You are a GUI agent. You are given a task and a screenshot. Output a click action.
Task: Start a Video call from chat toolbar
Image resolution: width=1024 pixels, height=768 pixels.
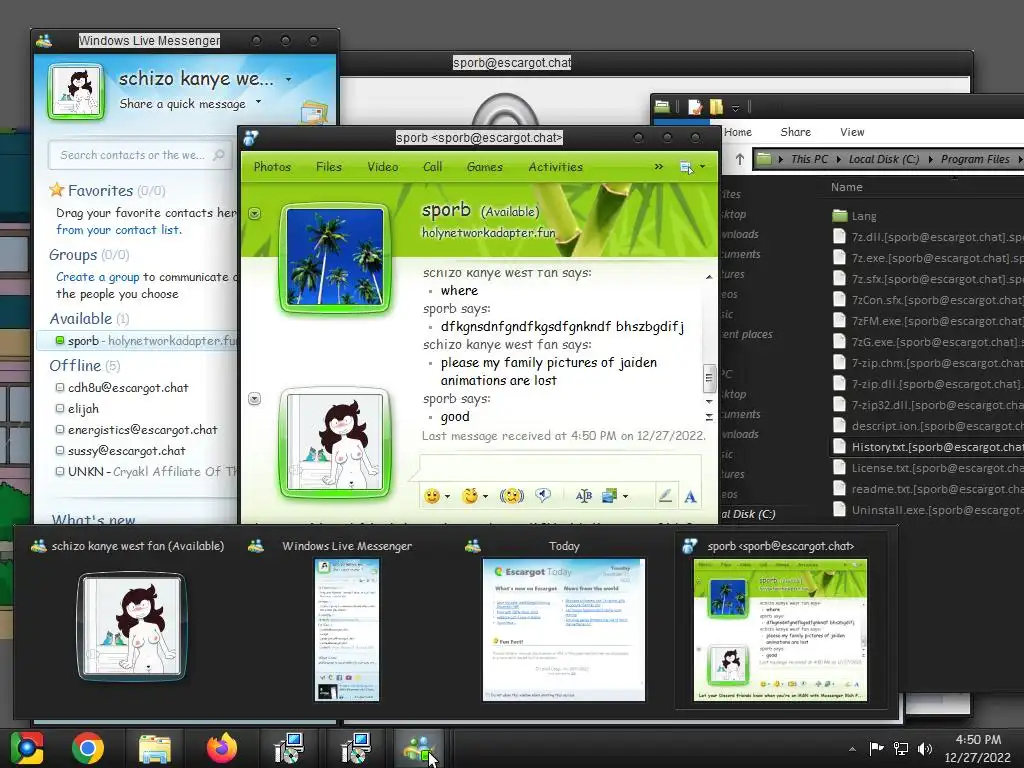click(383, 167)
